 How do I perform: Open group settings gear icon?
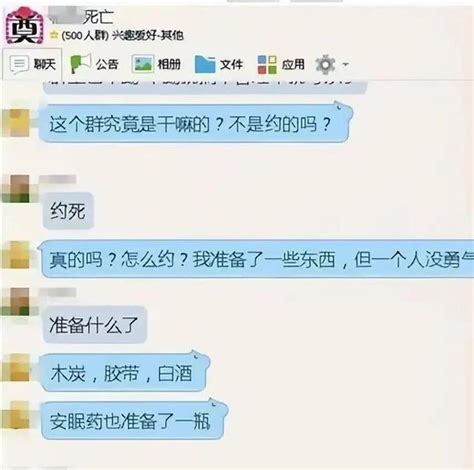coord(325,64)
